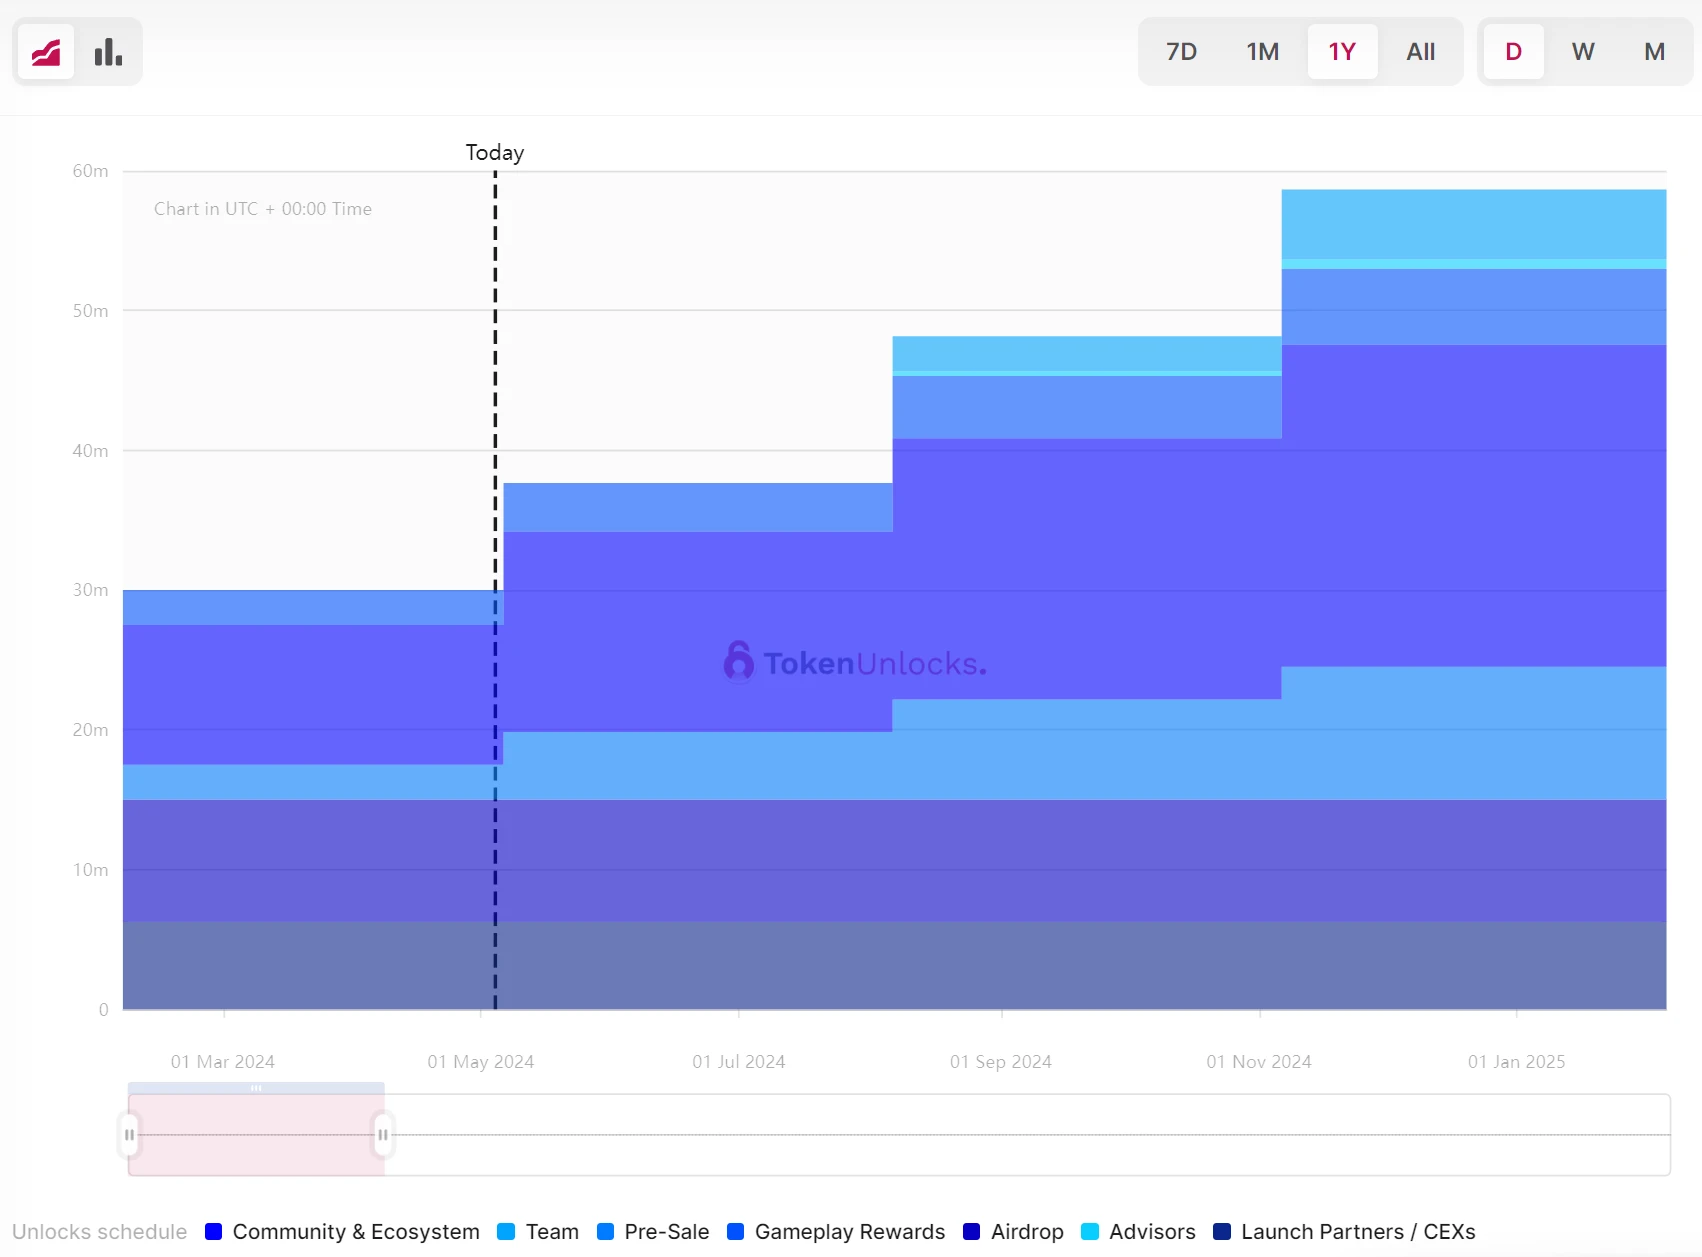This screenshot has height=1257, width=1702.
Task: Select the 1M time range
Action: point(1262,52)
